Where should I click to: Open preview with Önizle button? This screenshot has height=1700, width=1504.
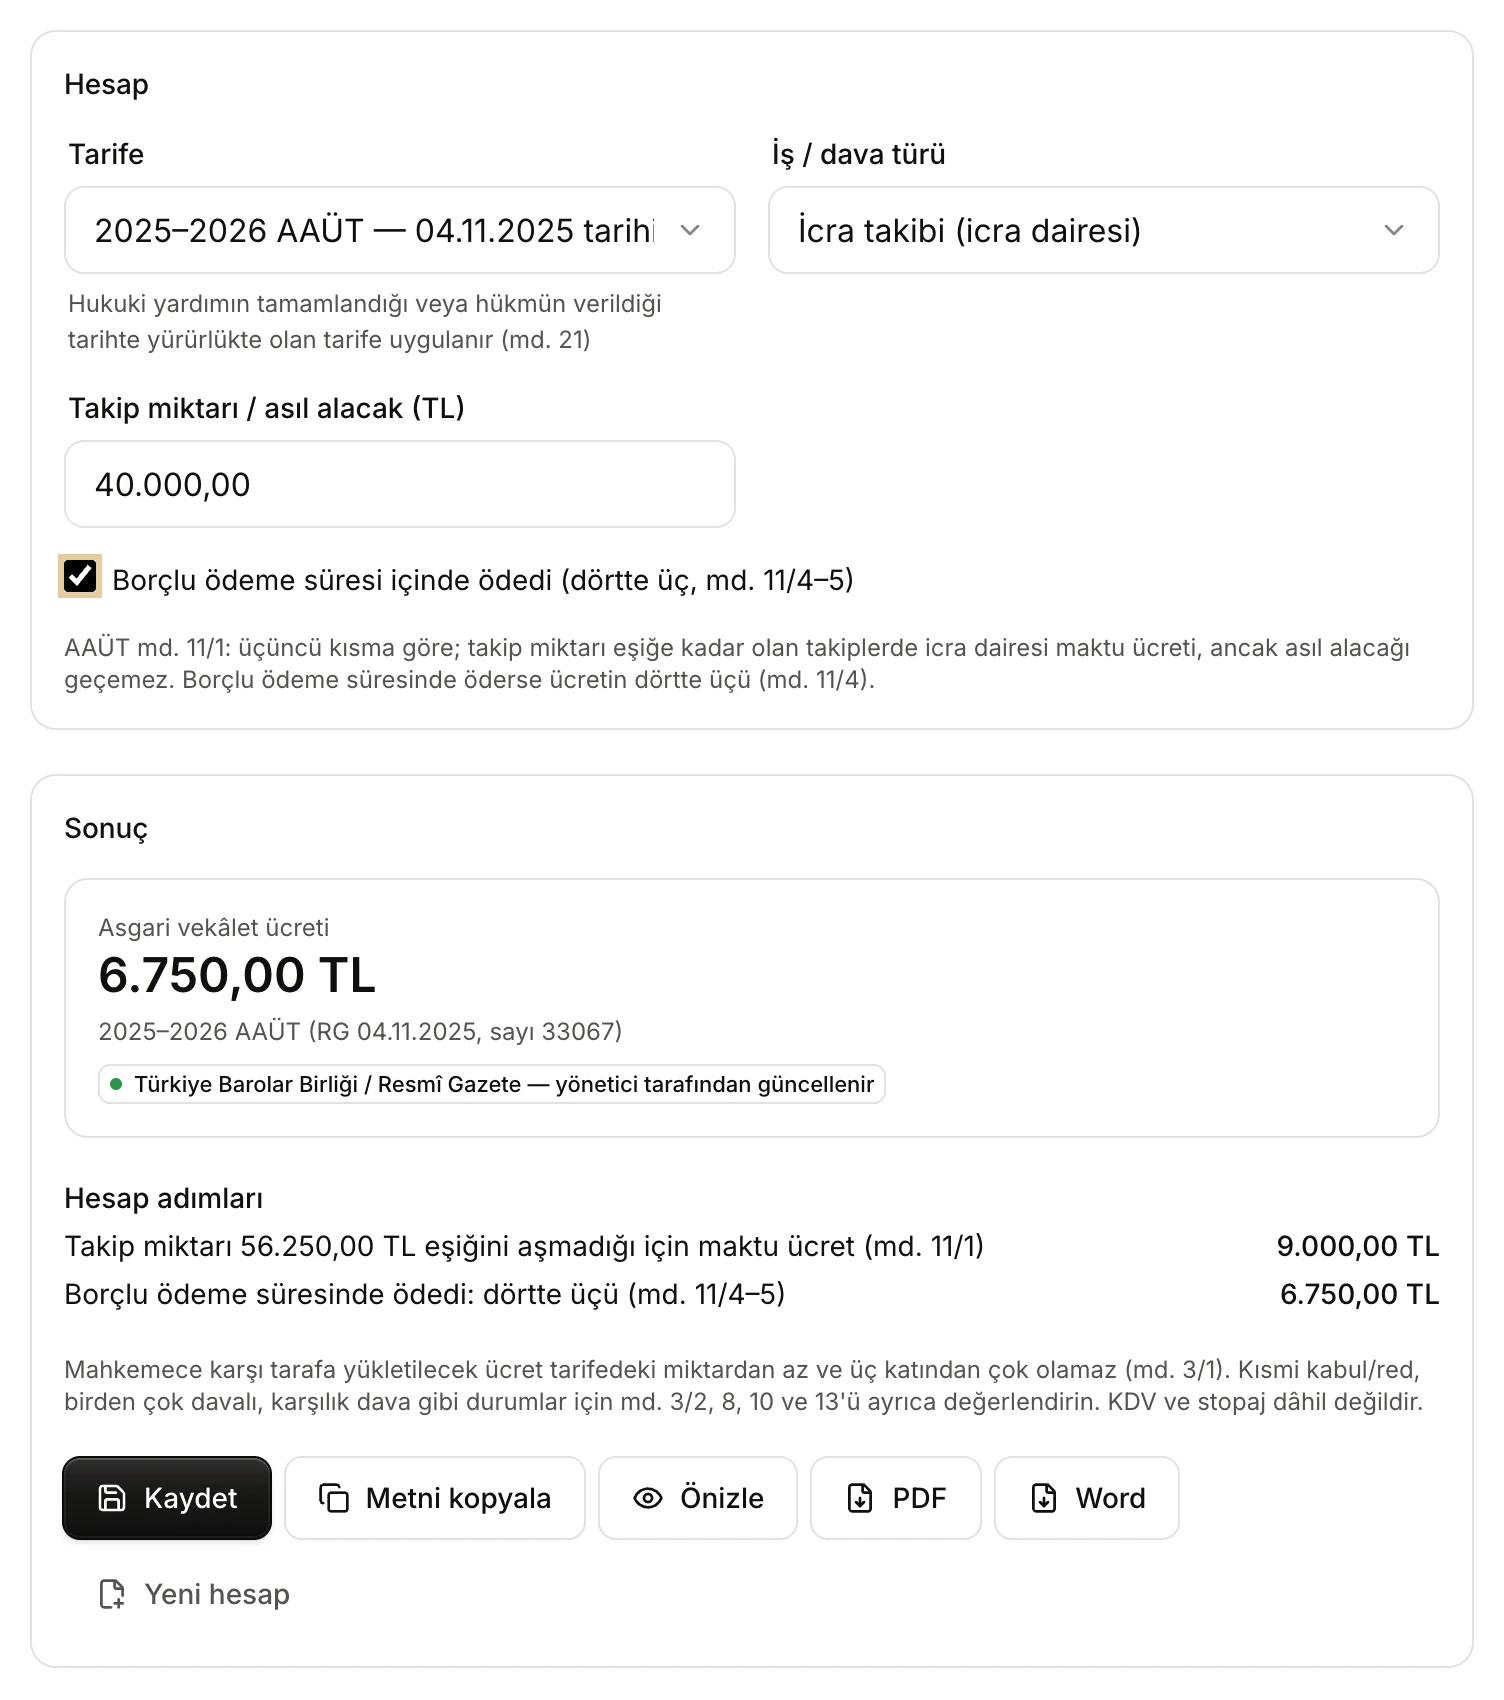[x=698, y=1498]
